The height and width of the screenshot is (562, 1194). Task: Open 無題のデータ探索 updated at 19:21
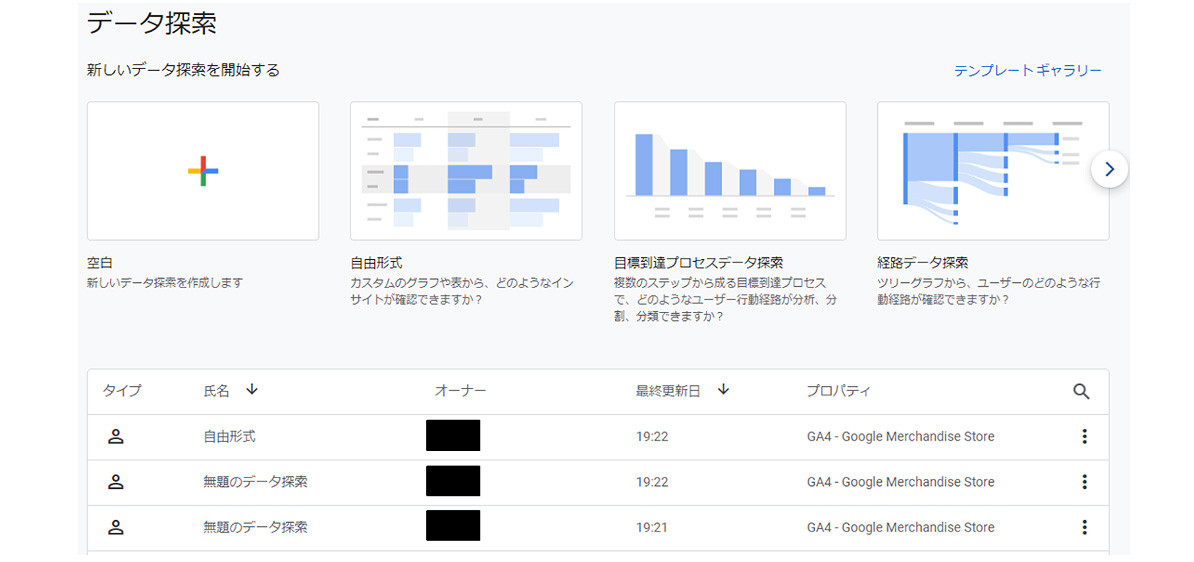coord(256,527)
